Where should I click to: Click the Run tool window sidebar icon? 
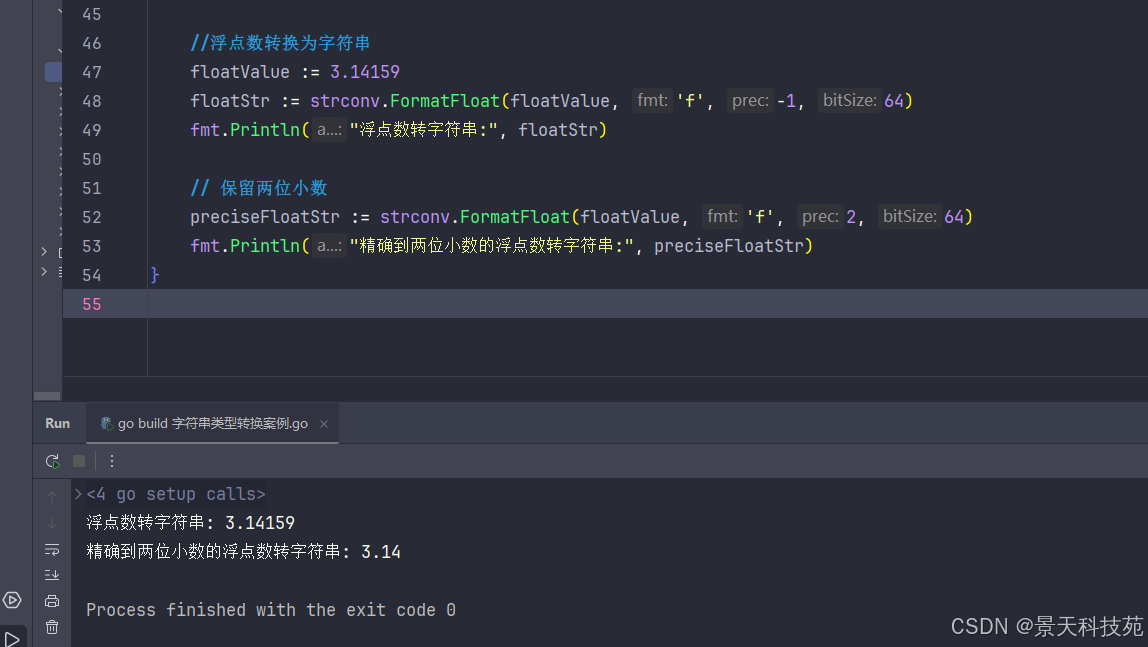12,637
